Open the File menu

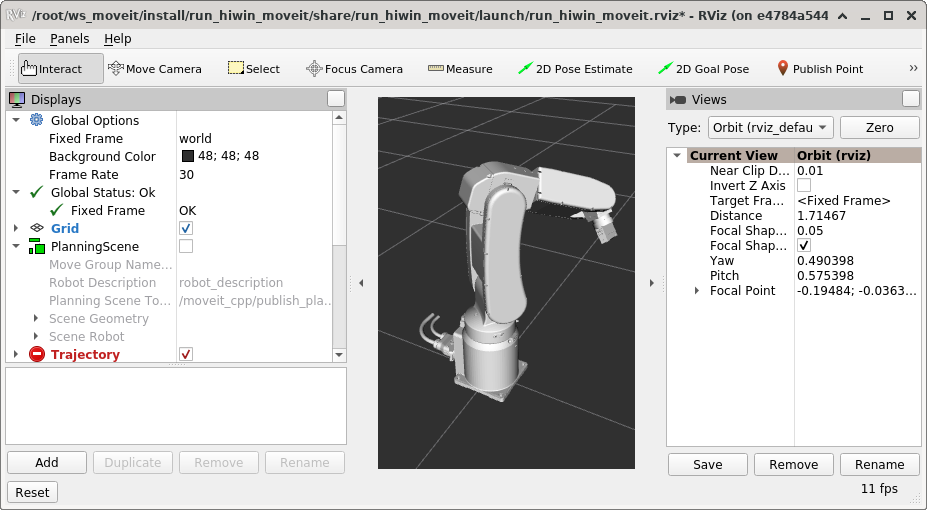coord(25,38)
